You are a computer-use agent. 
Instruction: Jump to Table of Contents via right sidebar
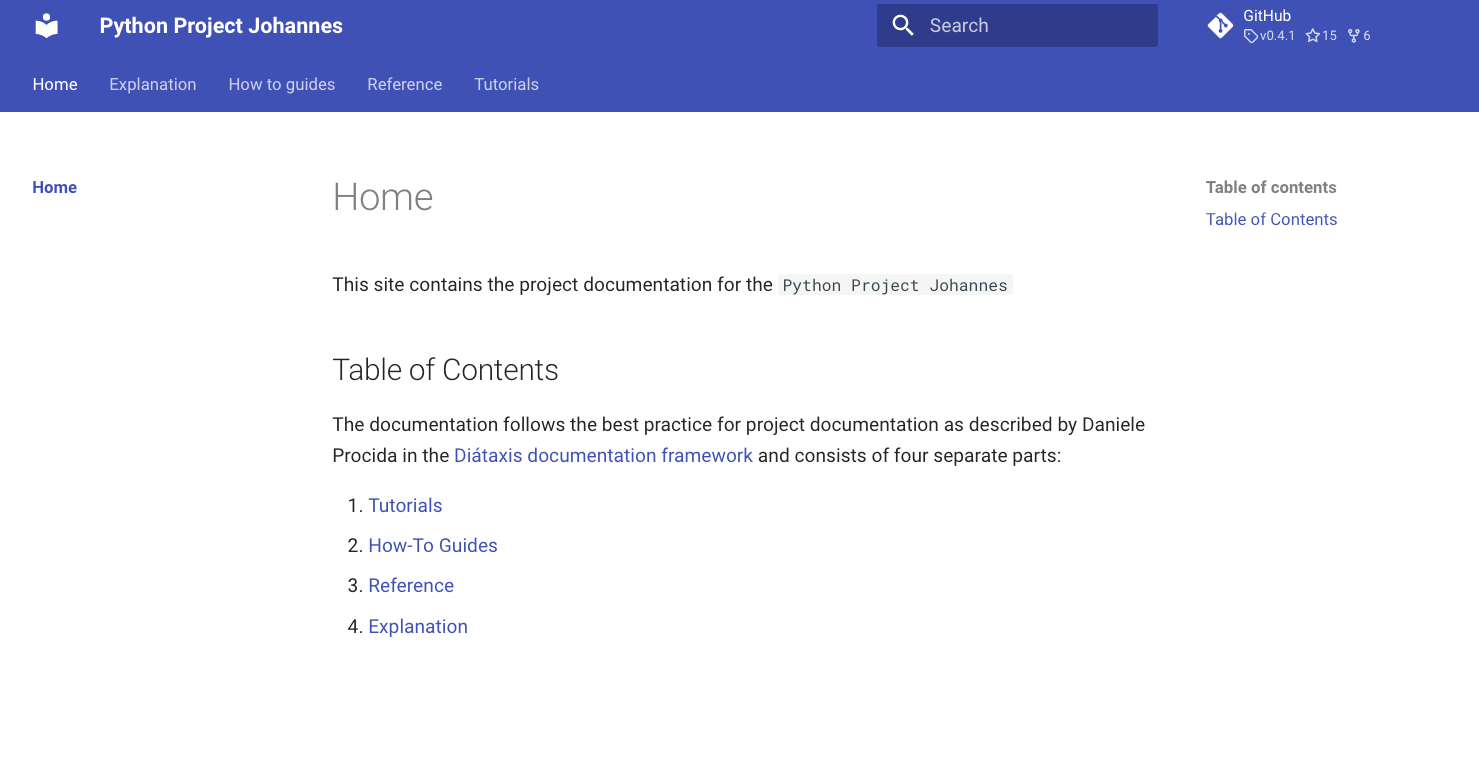(1271, 219)
